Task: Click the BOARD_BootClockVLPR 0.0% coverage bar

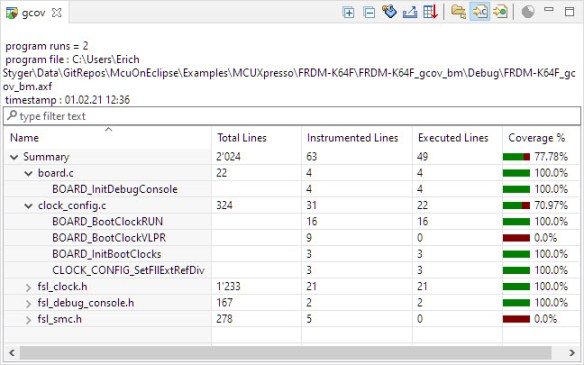Action: click(516, 238)
